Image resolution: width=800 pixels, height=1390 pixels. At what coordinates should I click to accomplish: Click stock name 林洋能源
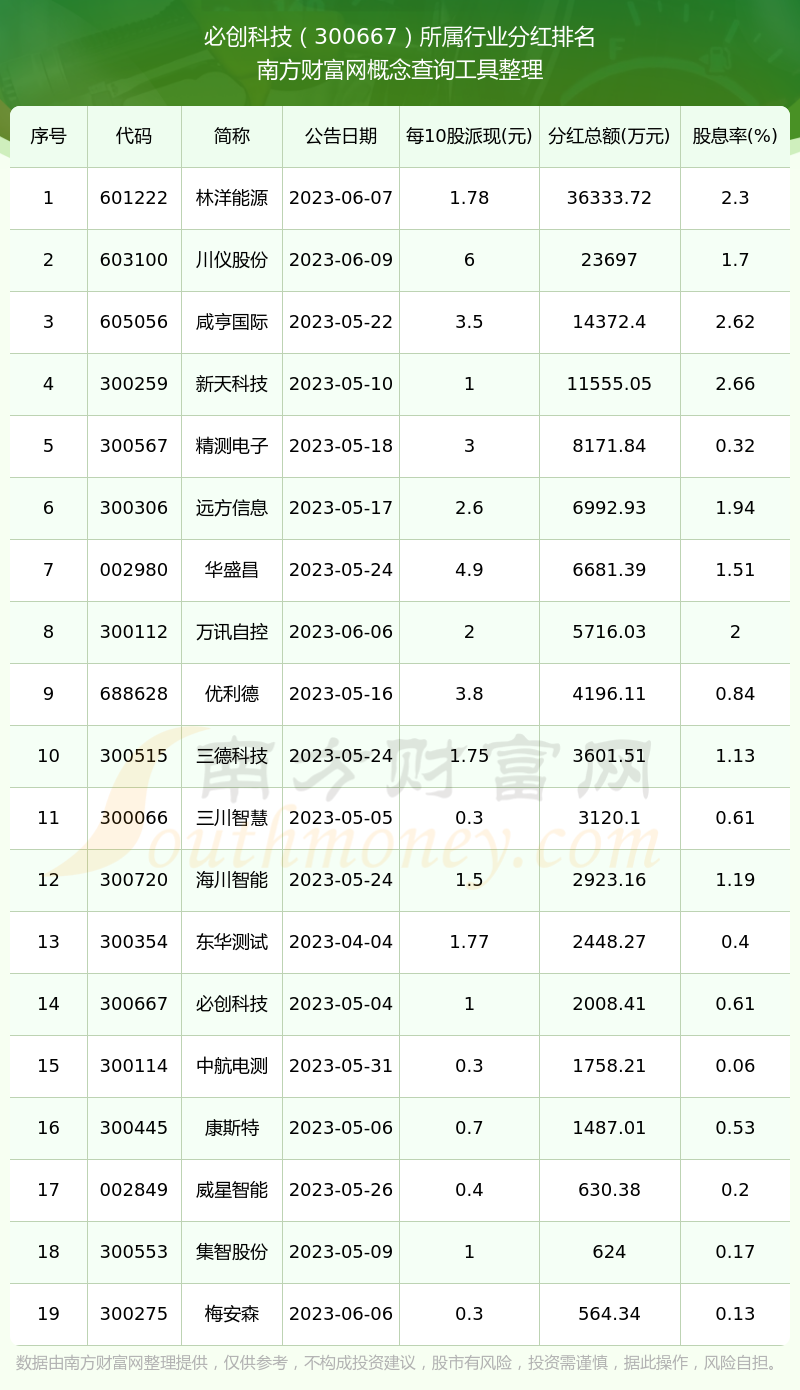pos(232,198)
